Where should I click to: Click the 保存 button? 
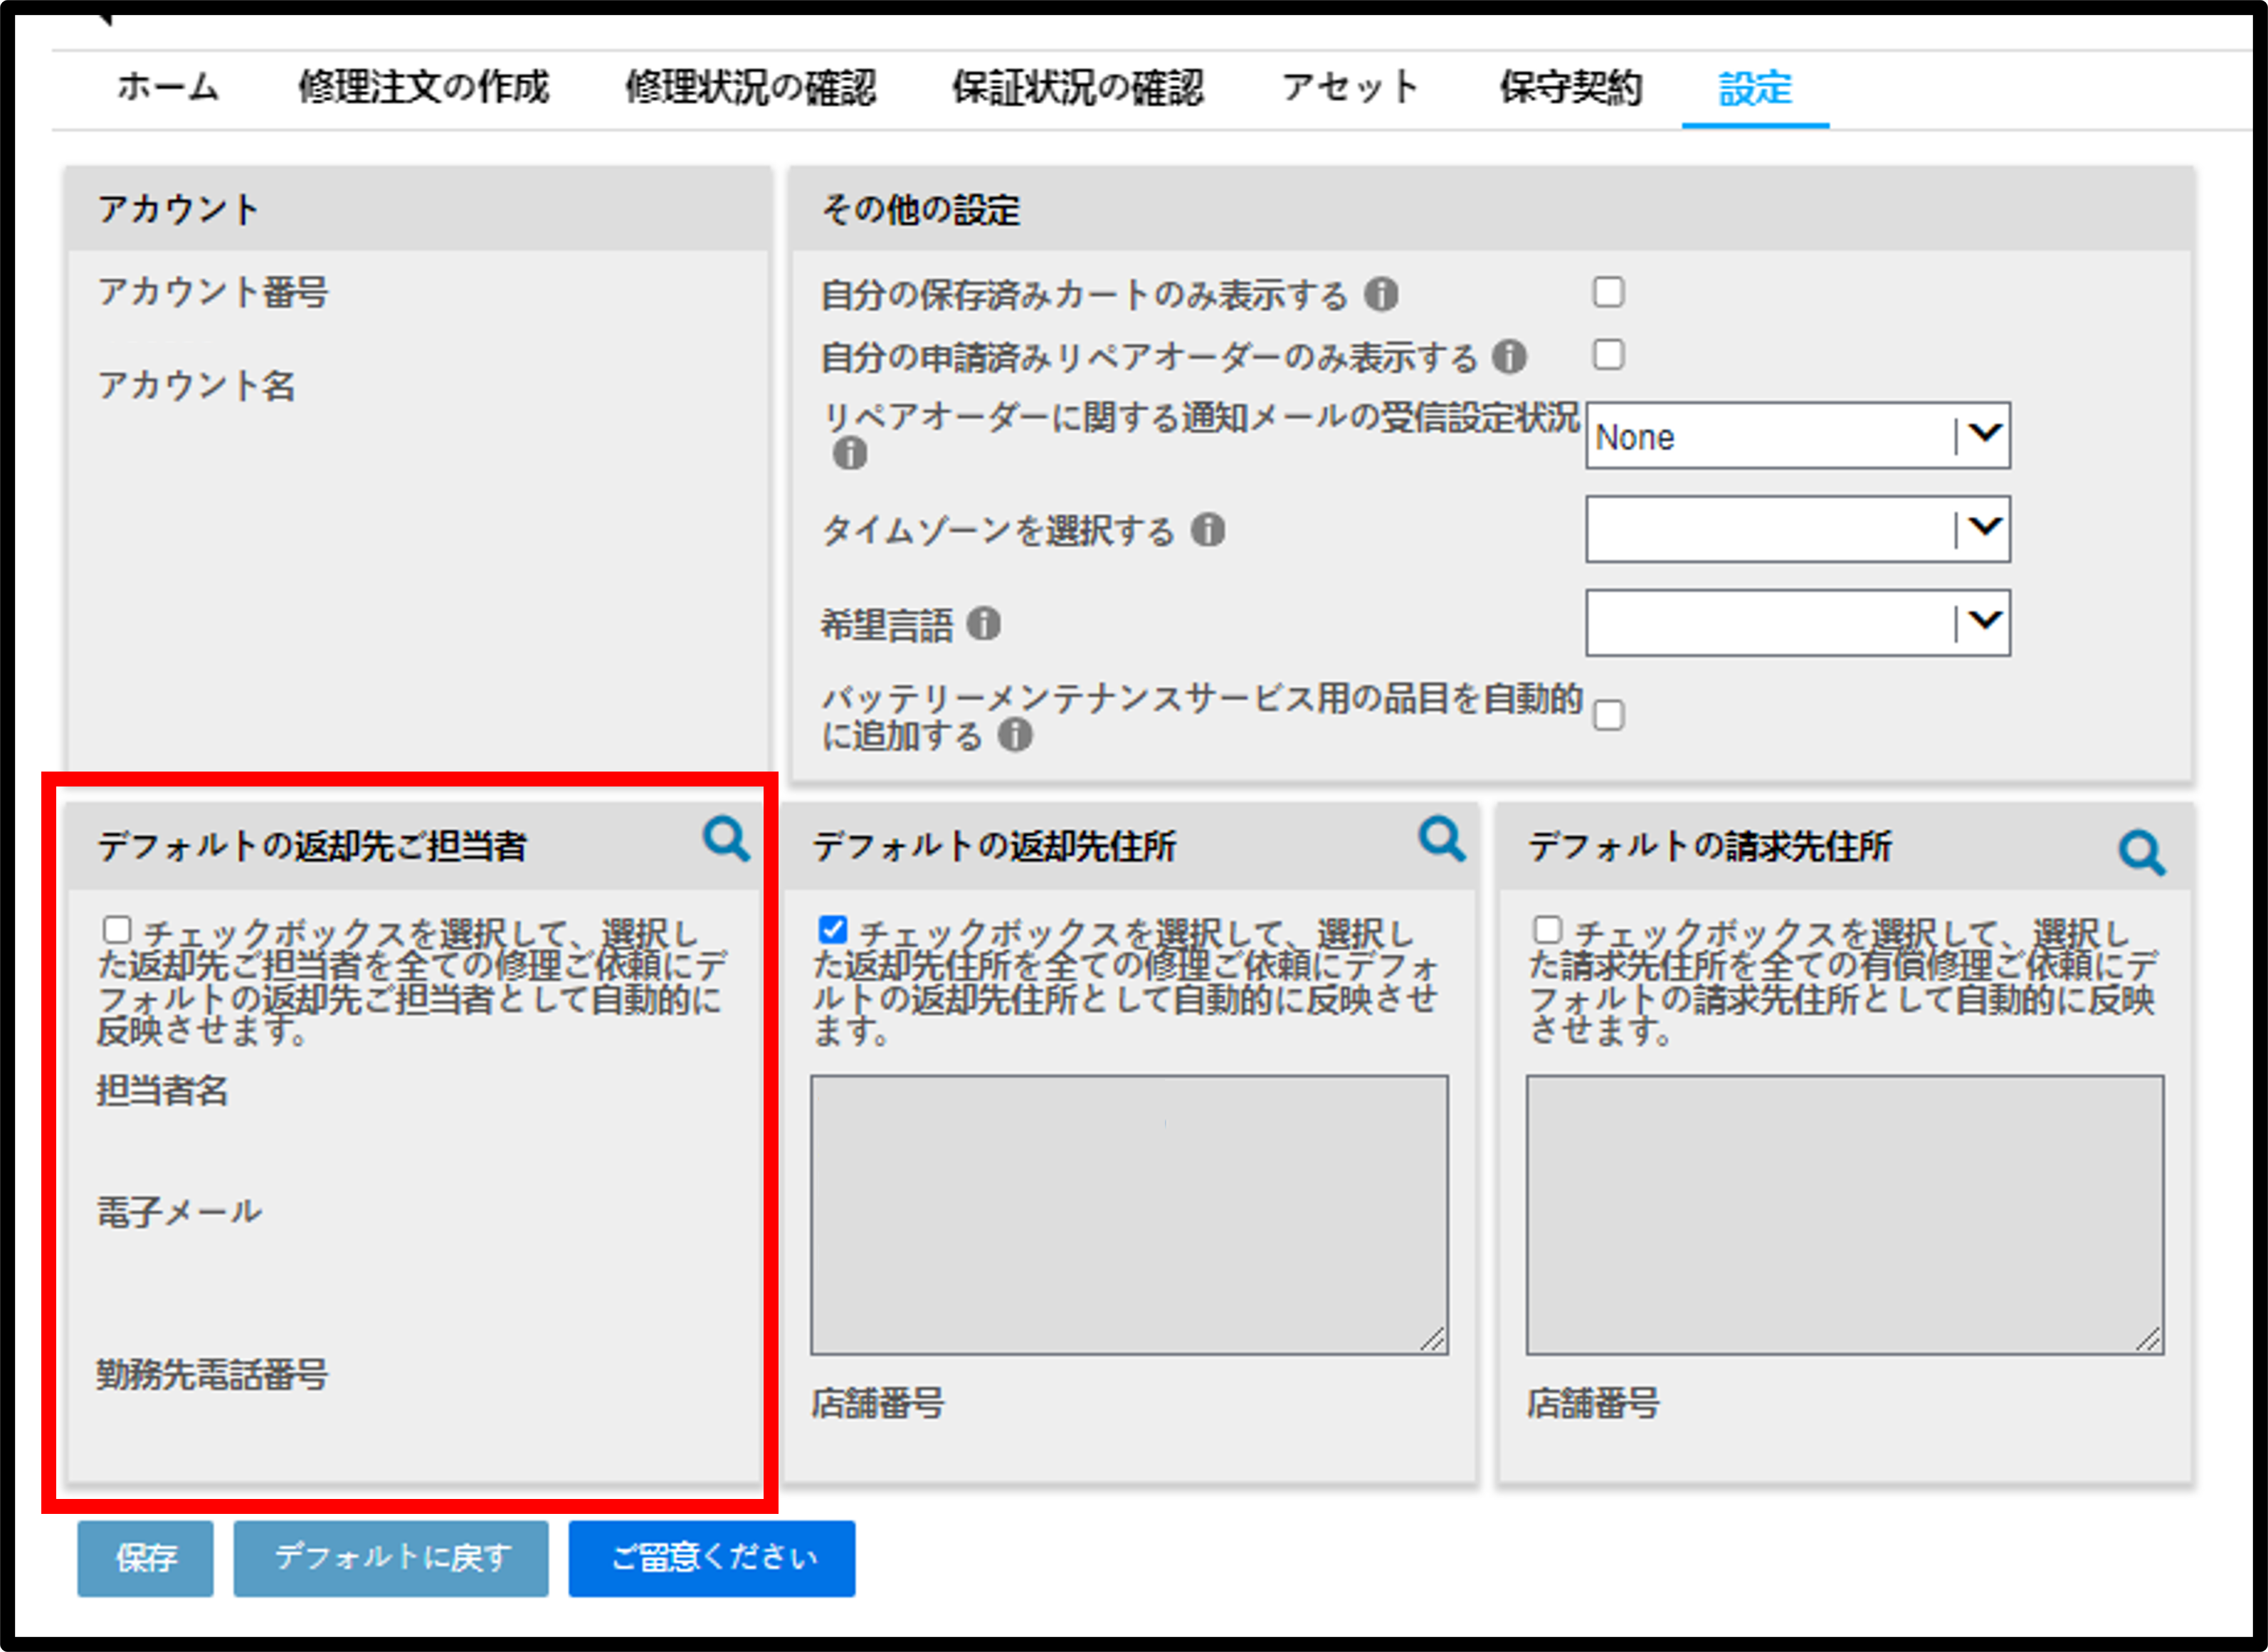(146, 1558)
